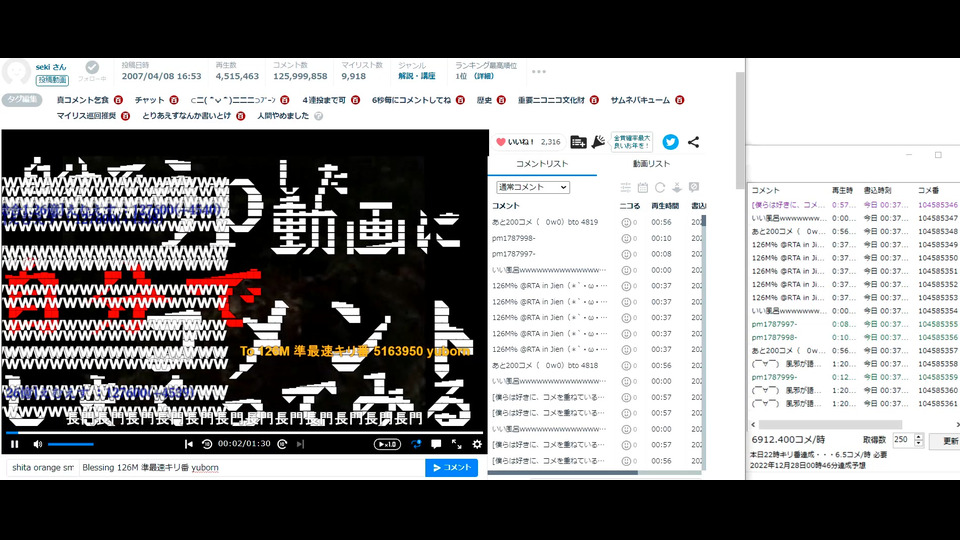This screenshot has width=960, height=540.
Task: Open the 人間やめました tag
Action: [283, 116]
